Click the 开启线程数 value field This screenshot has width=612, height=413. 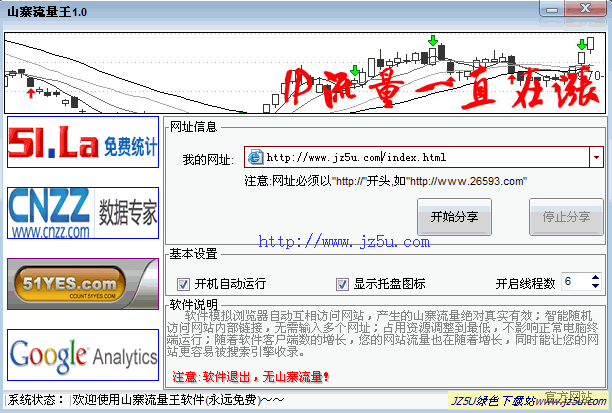coord(575,281)
